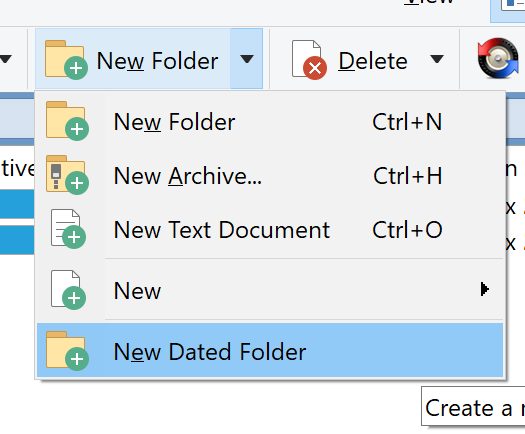Click the New submenu arrow
The height and width of the screenshot is (434, 525).
click(484, 289)
